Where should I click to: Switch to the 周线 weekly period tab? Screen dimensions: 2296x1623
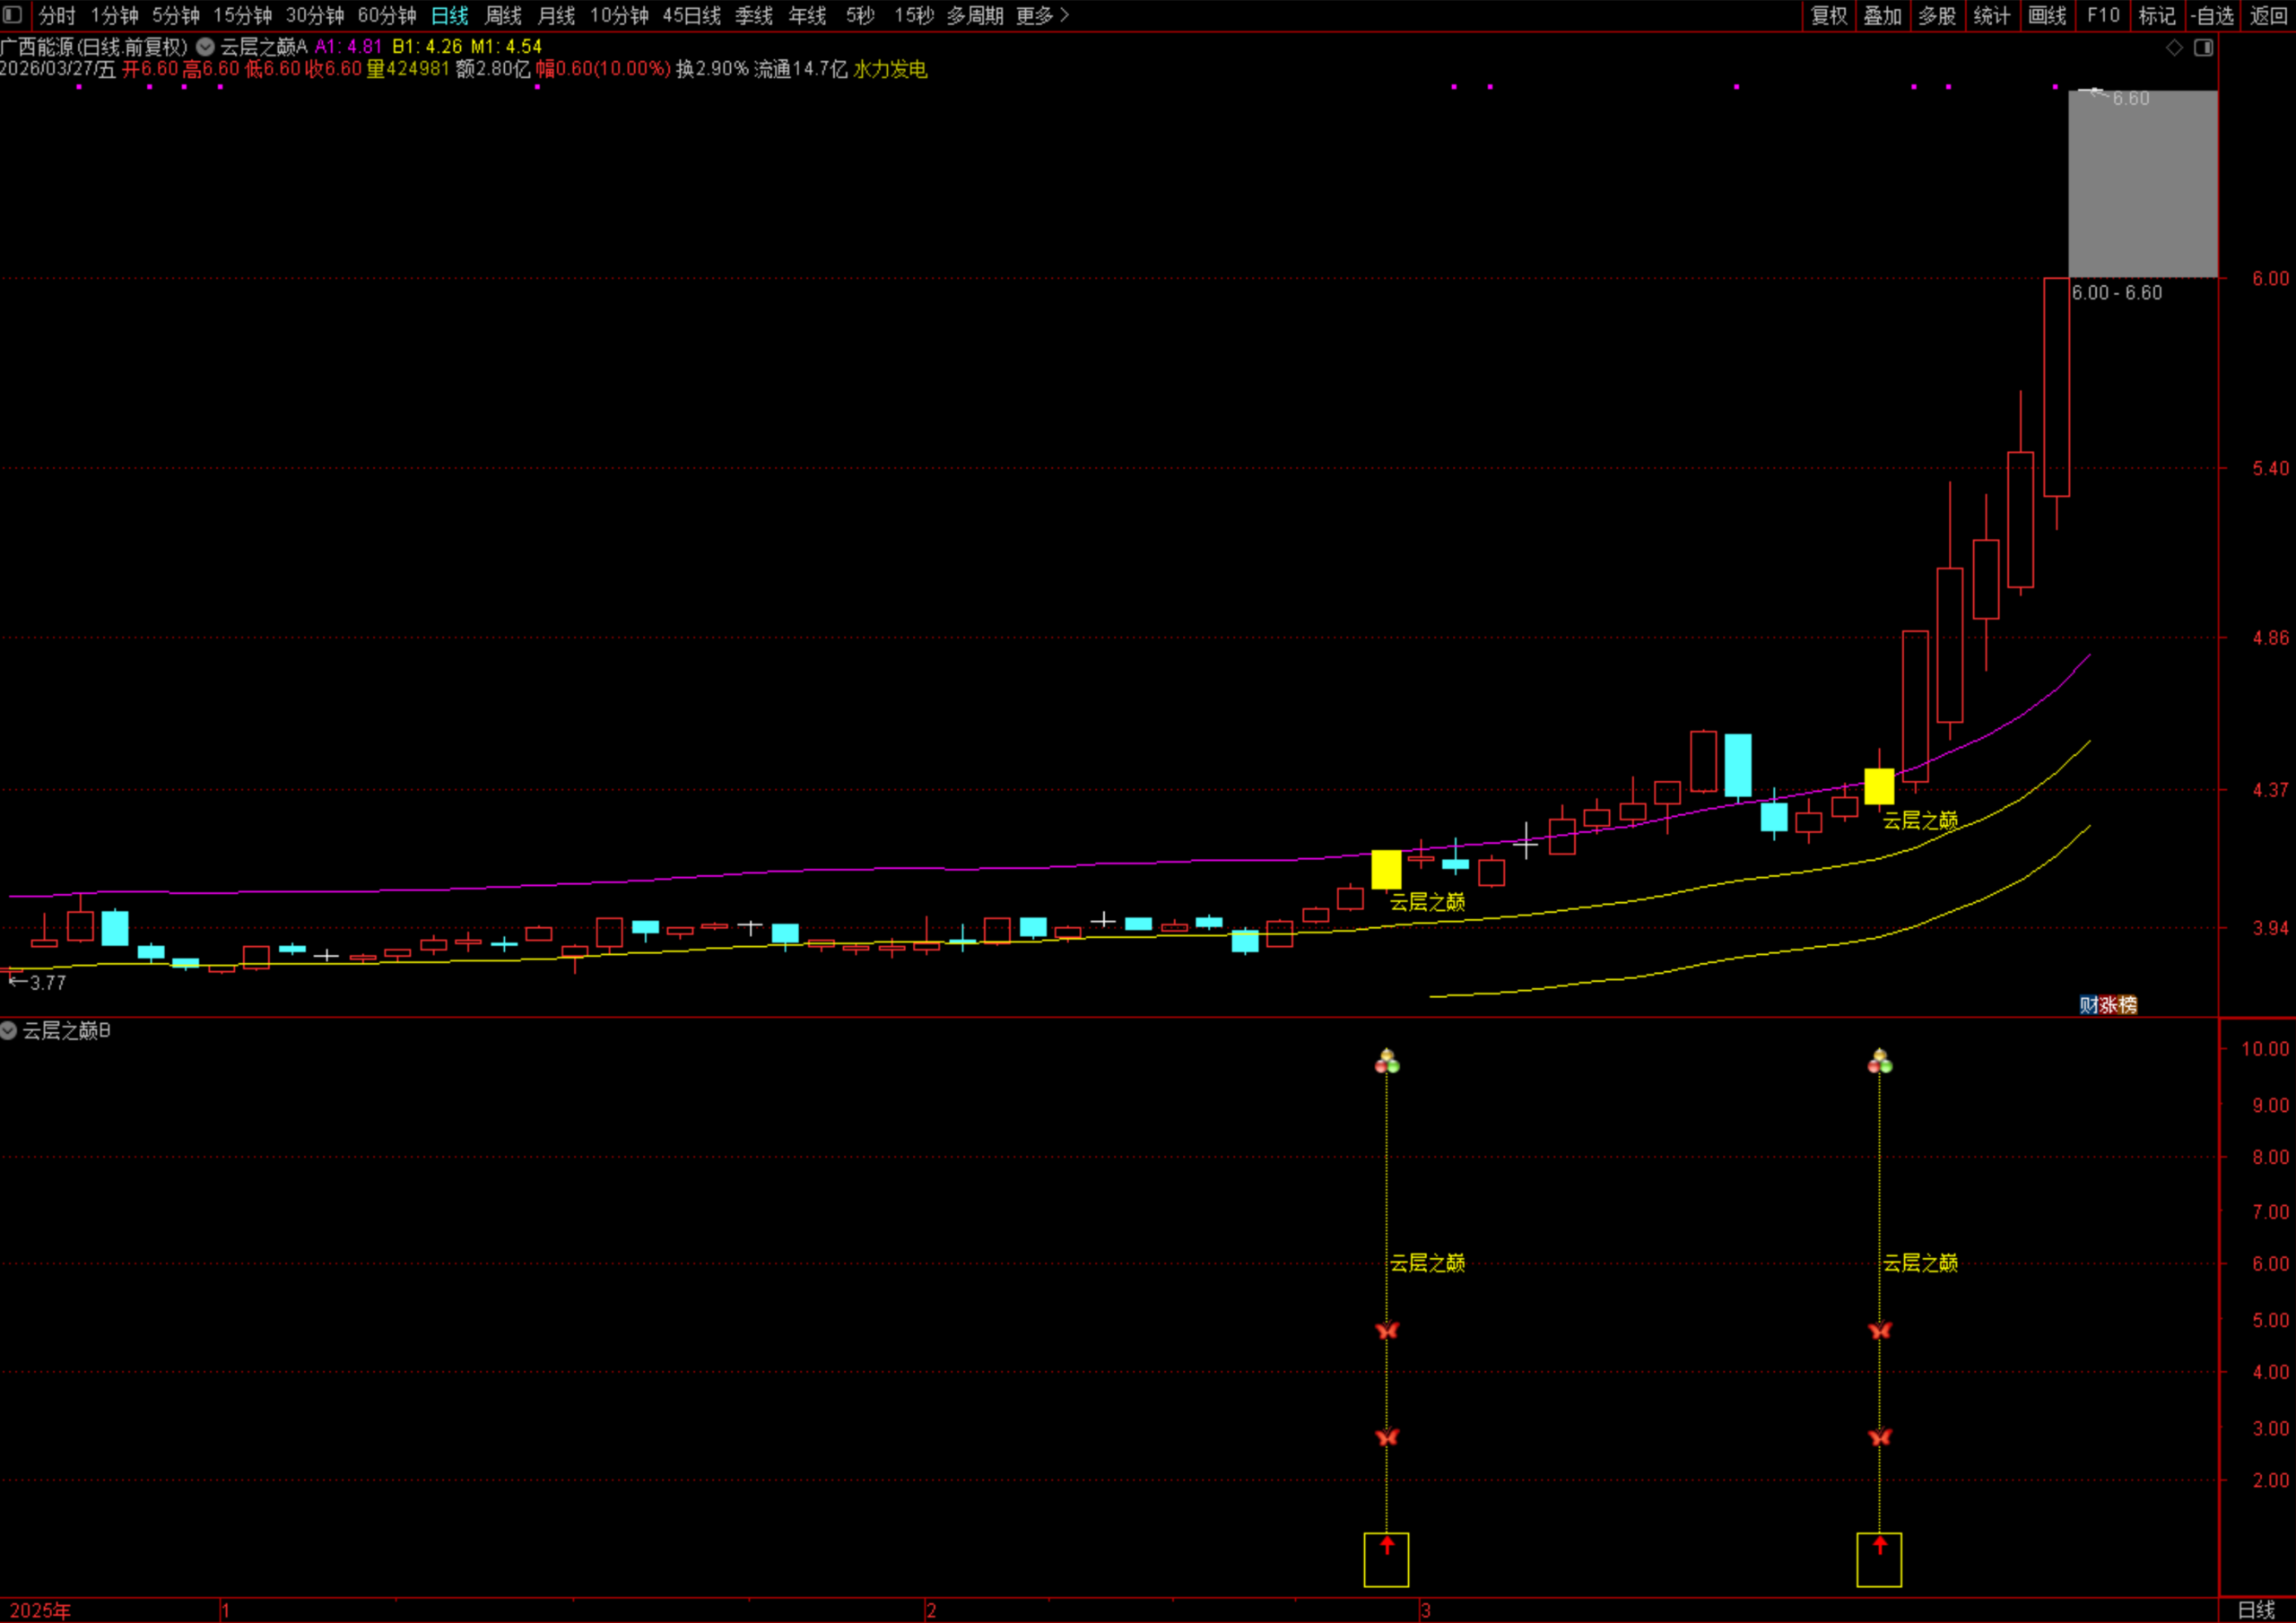click(503, 16)
